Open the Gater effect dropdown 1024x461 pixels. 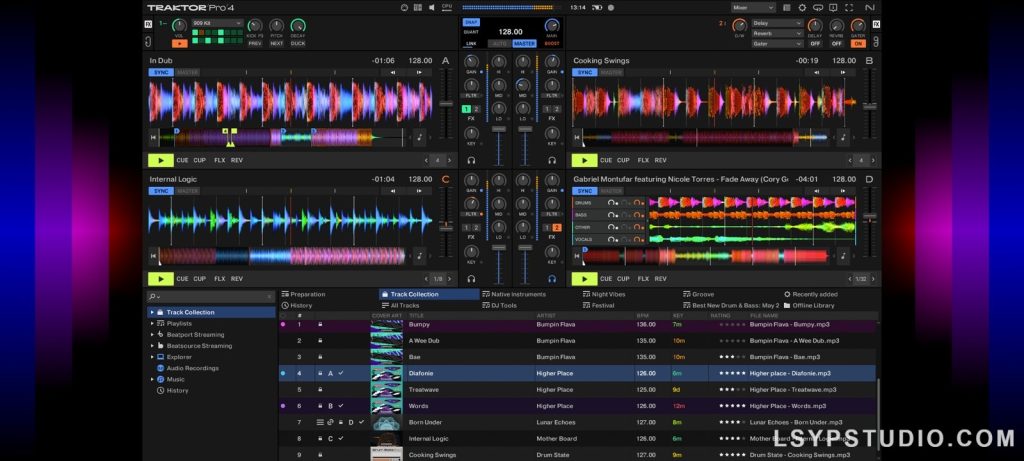click(777, 44)
